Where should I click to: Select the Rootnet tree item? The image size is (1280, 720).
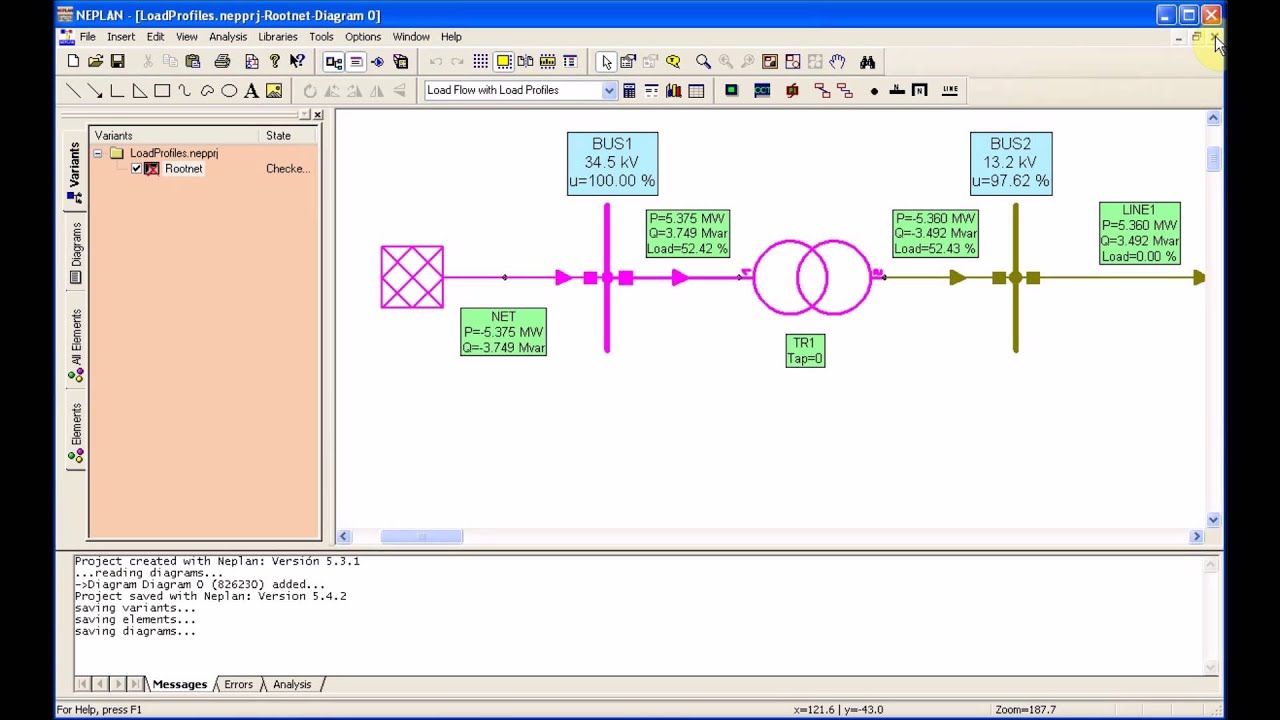[x=184, y=169]
